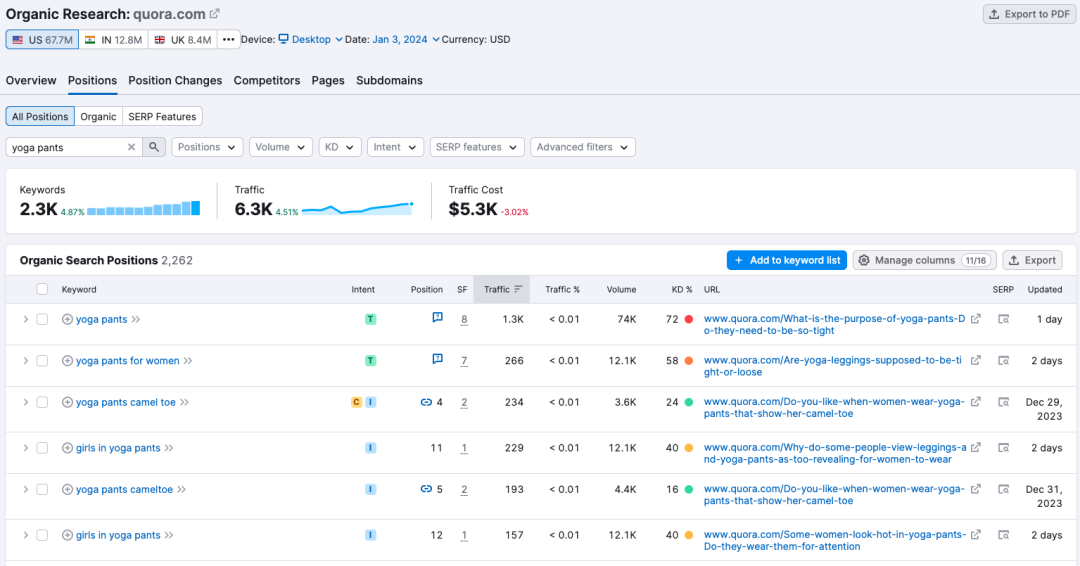Open the KD filter dropdown
This screenshot has height=566, width=1080.
[340, 147]
